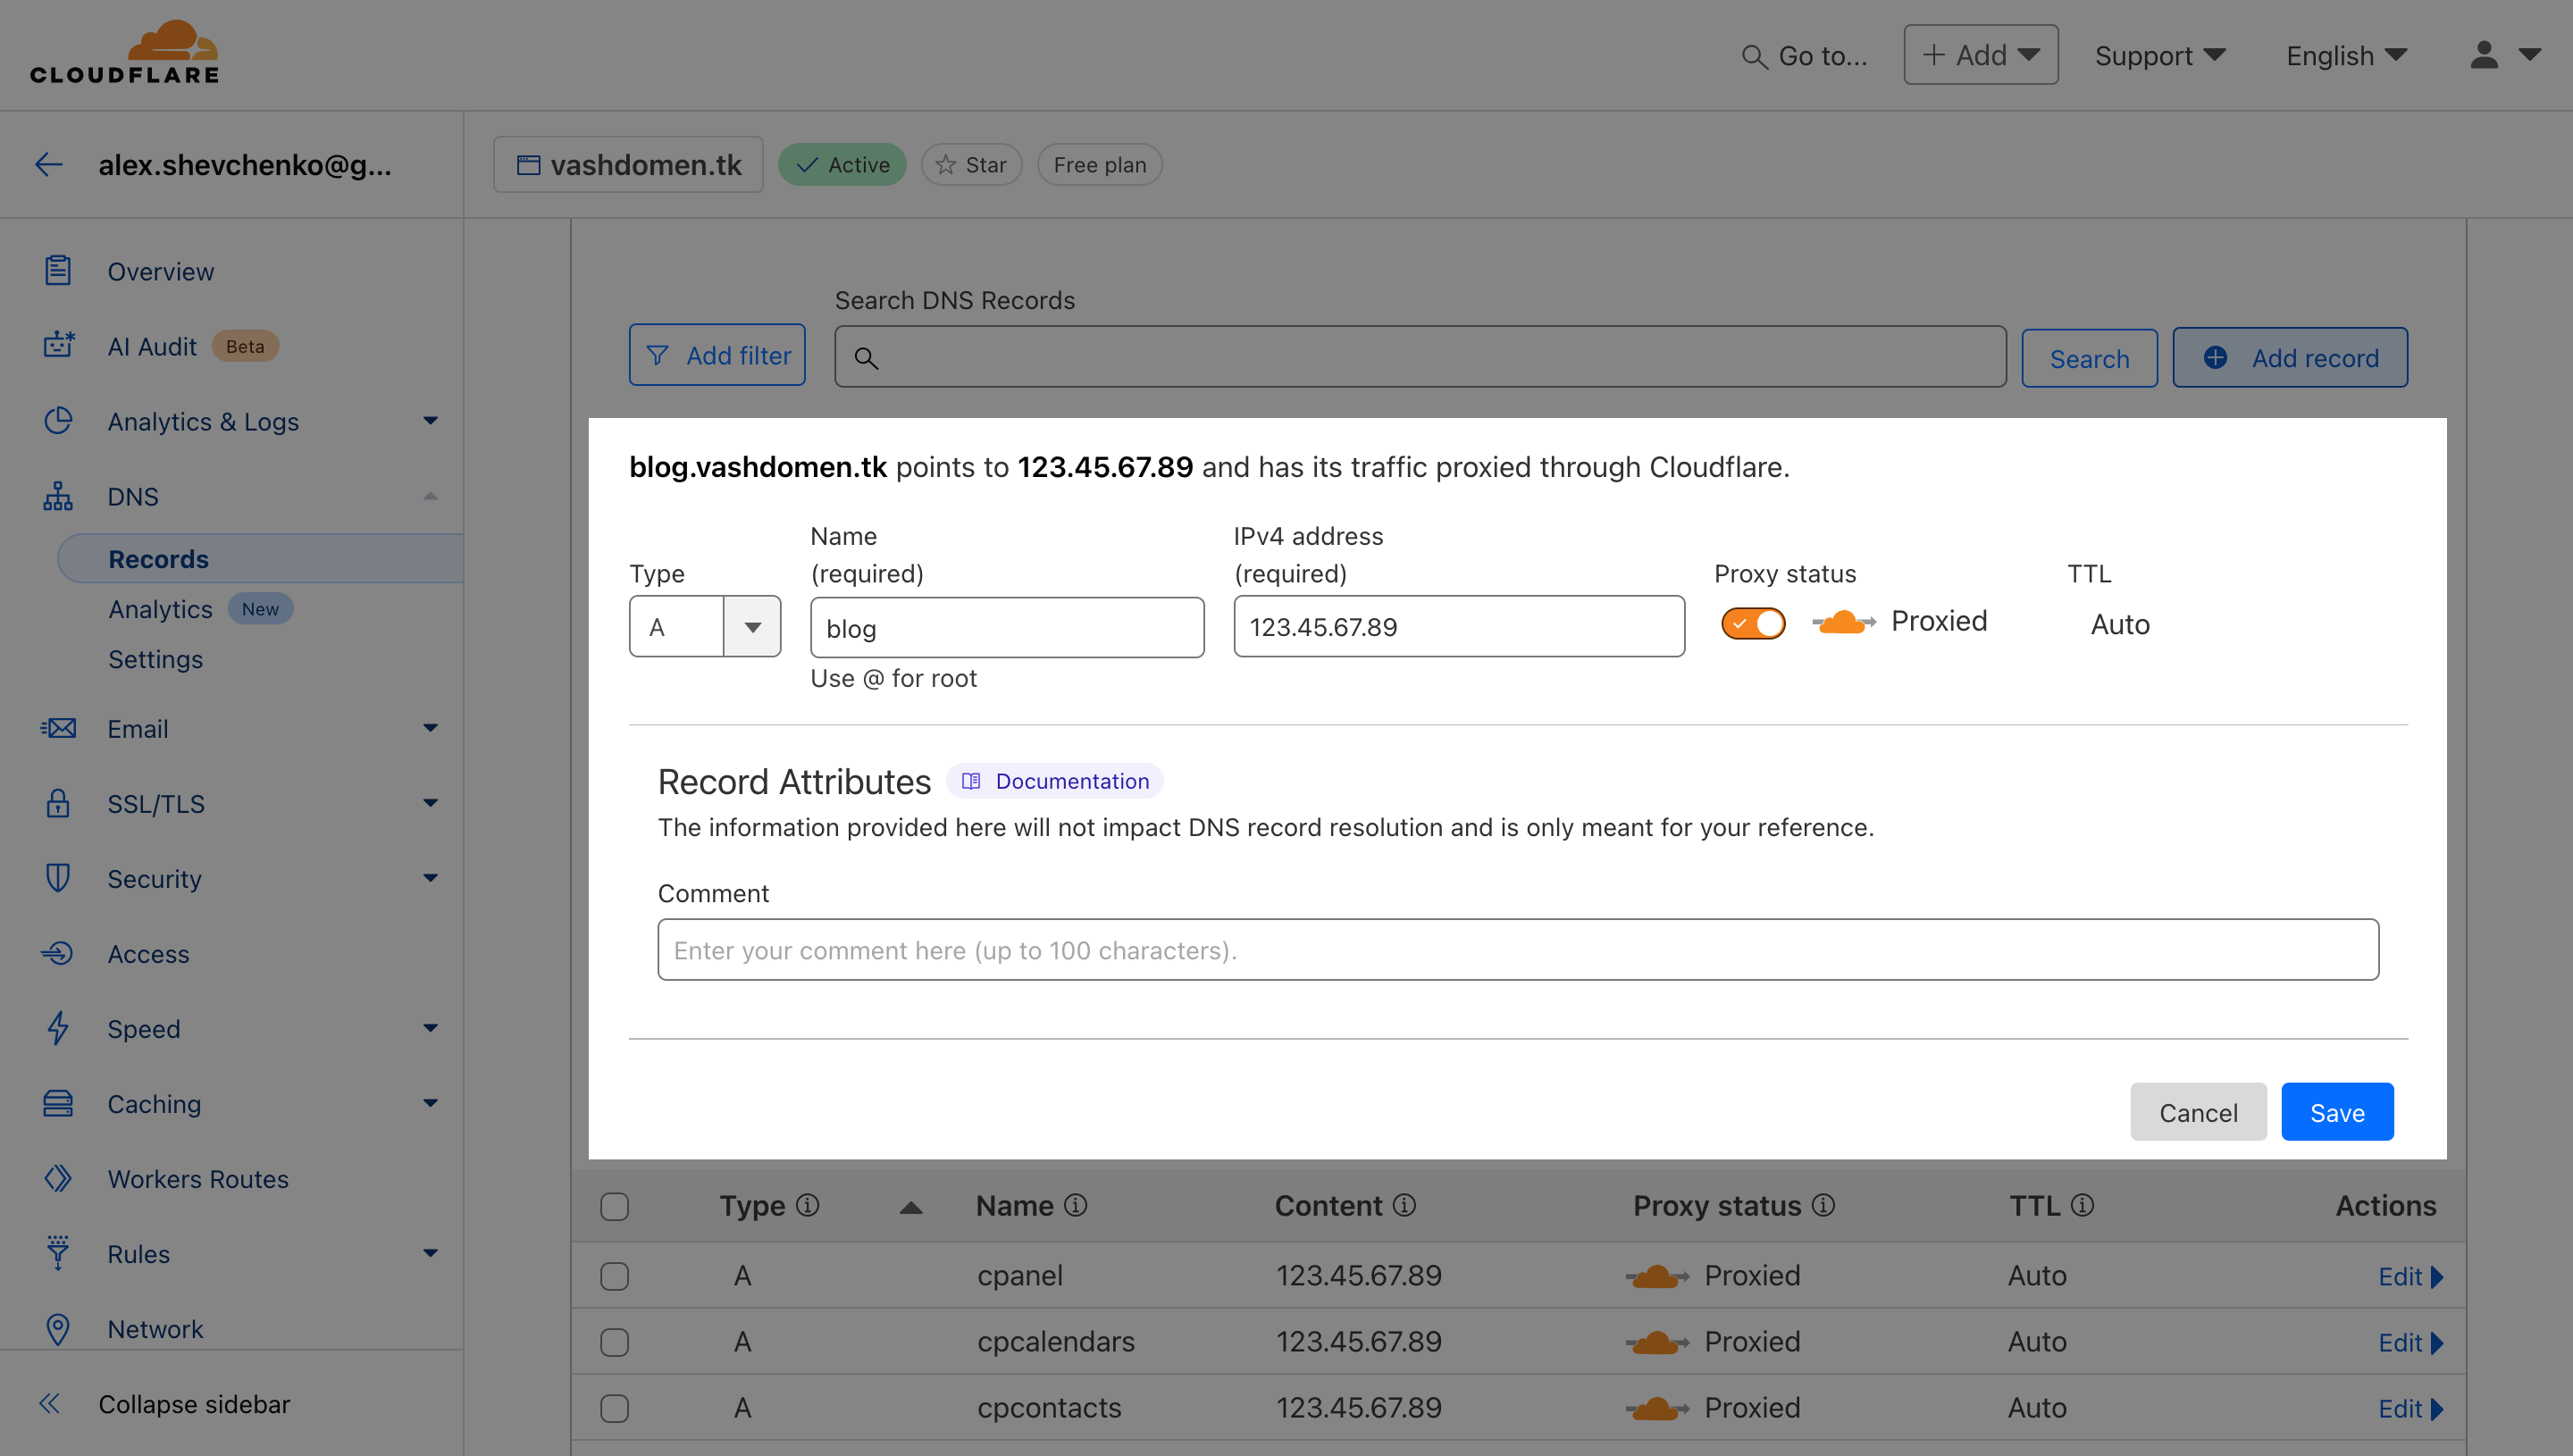This screenshot has height=1456, width=2573.
Task: Click the Save button
Action: tap(2336, 1111)
